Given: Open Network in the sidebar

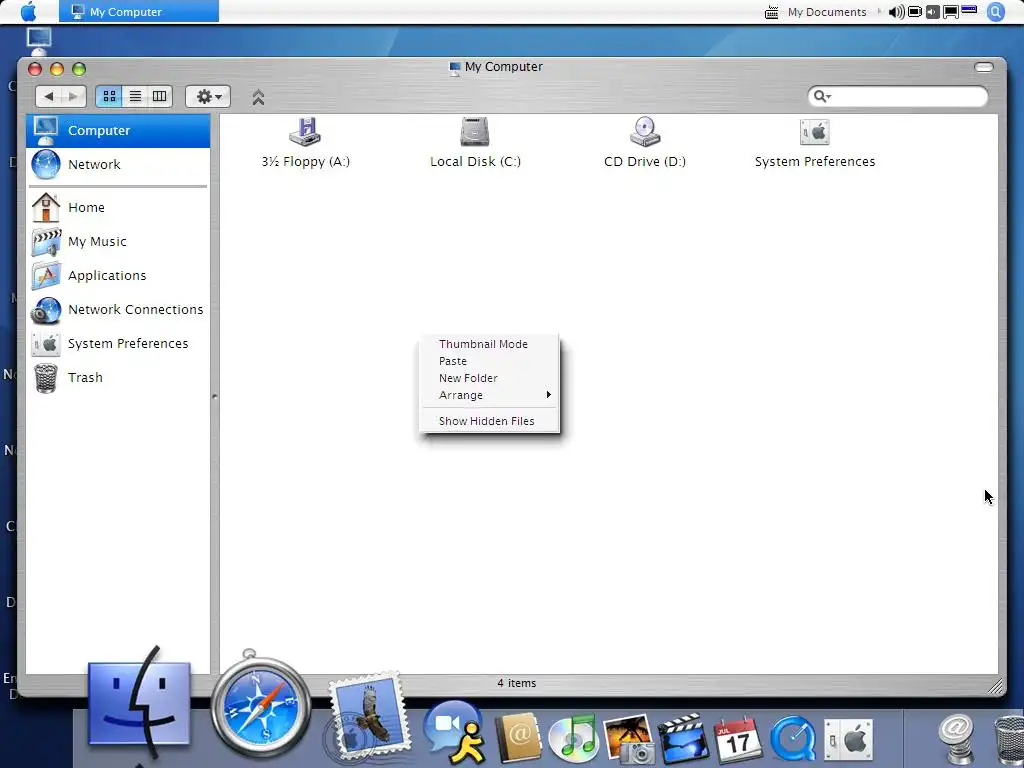Looking at the screenshot, I should (x=118, y=165).
